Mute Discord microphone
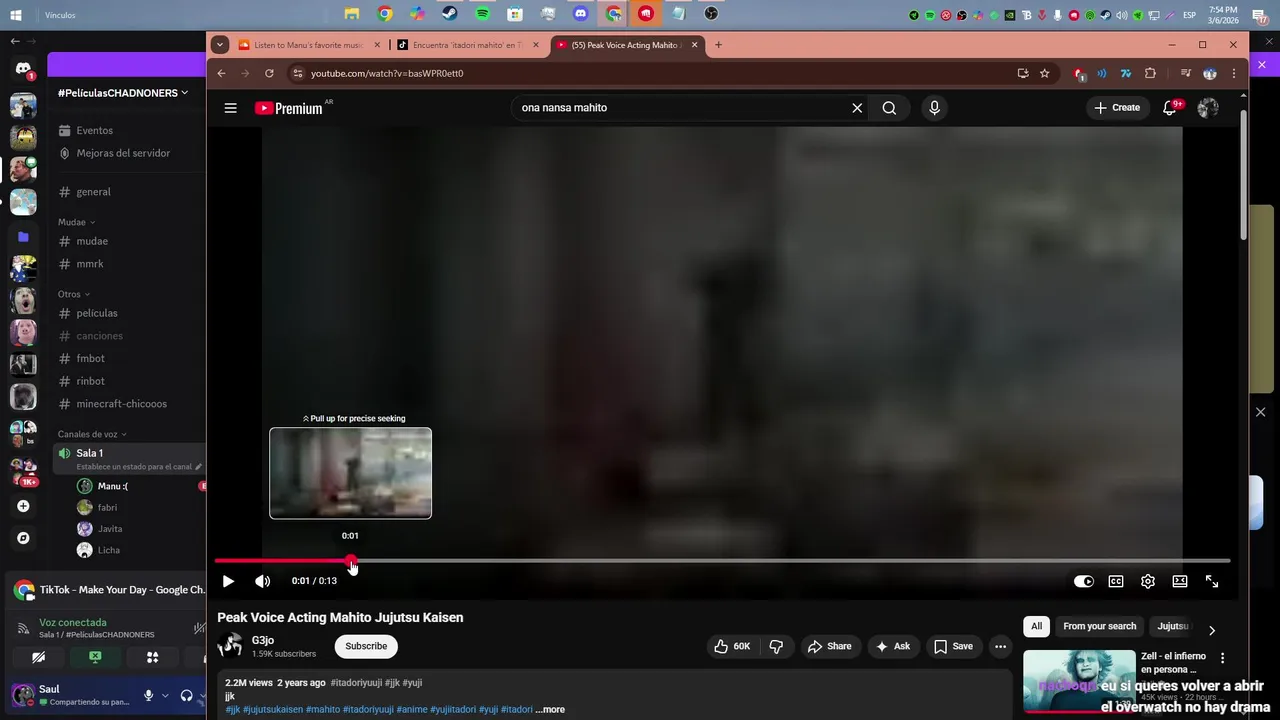The height and width of the screenshot is (720, 1280). pyautogui.click(x=148, y=695)
